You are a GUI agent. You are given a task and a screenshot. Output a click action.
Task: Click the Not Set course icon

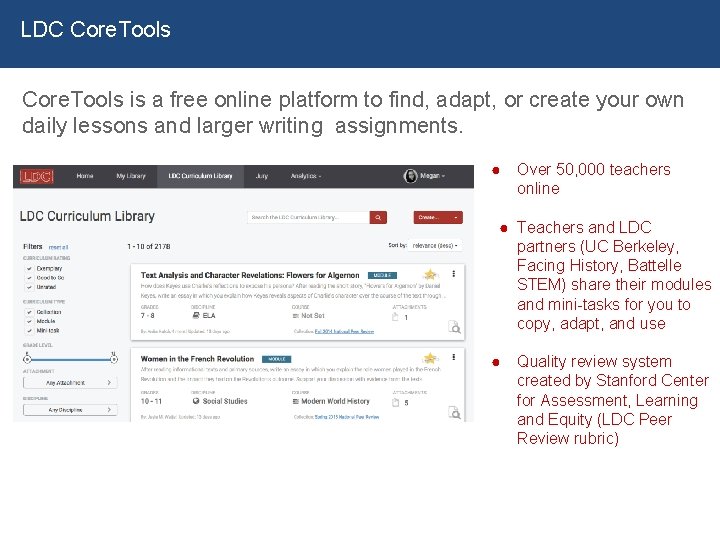pyautogui.click(x=296, y=316)
